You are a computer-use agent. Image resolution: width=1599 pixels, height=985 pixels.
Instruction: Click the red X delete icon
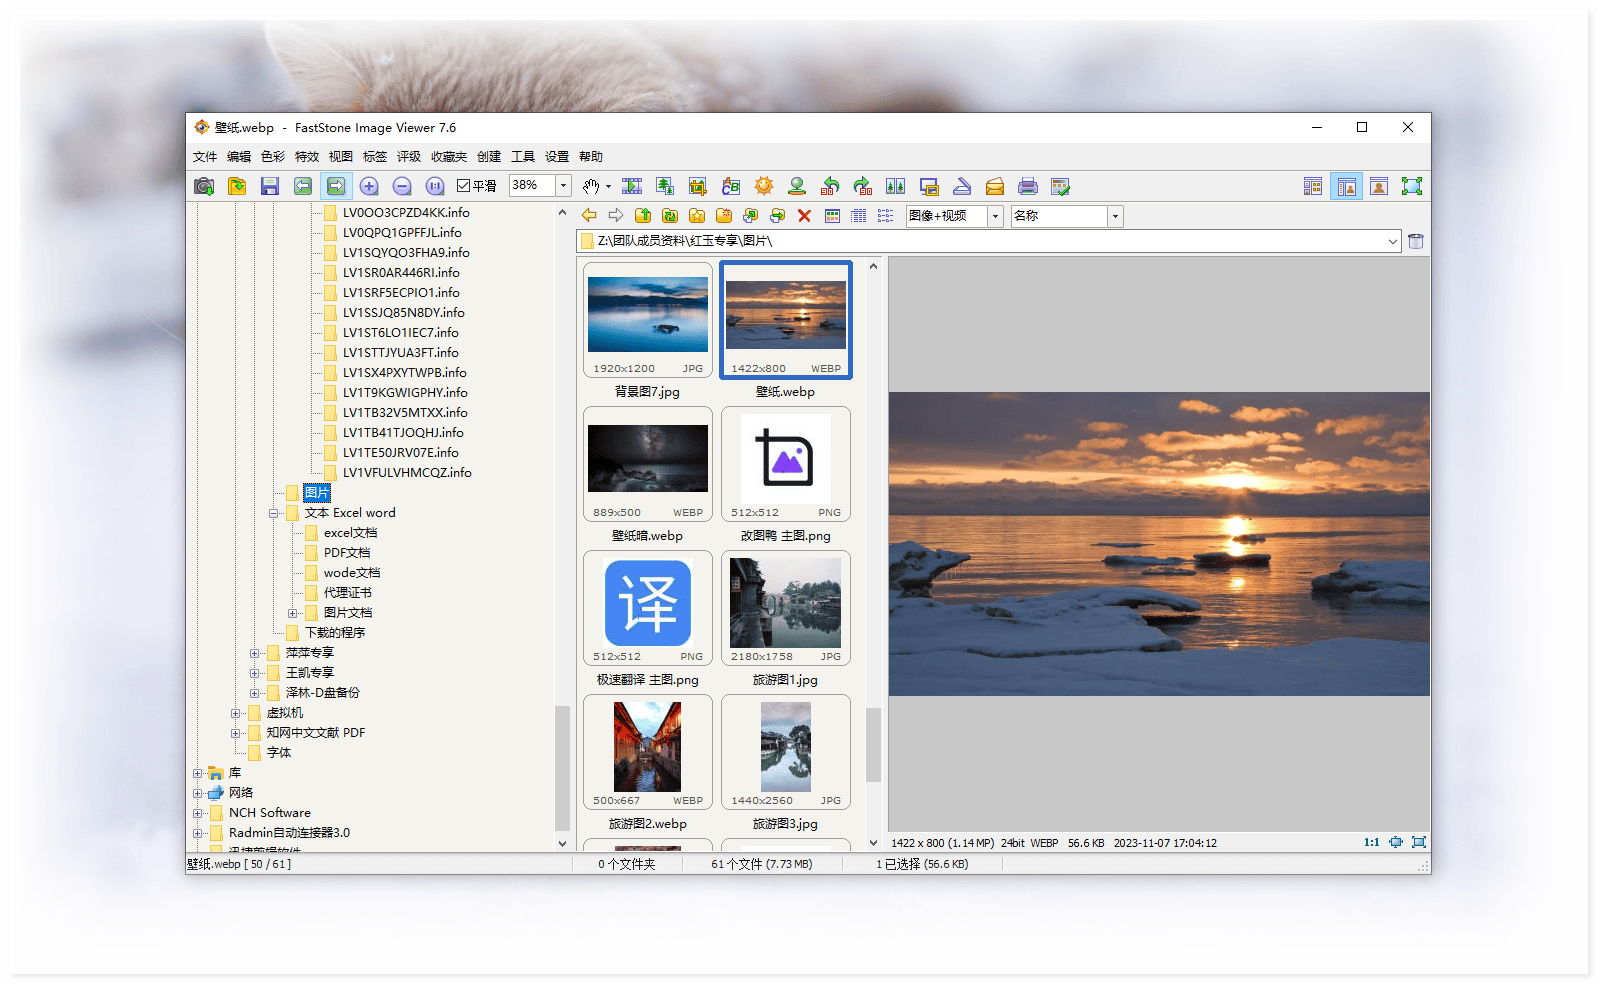[804, 216]
